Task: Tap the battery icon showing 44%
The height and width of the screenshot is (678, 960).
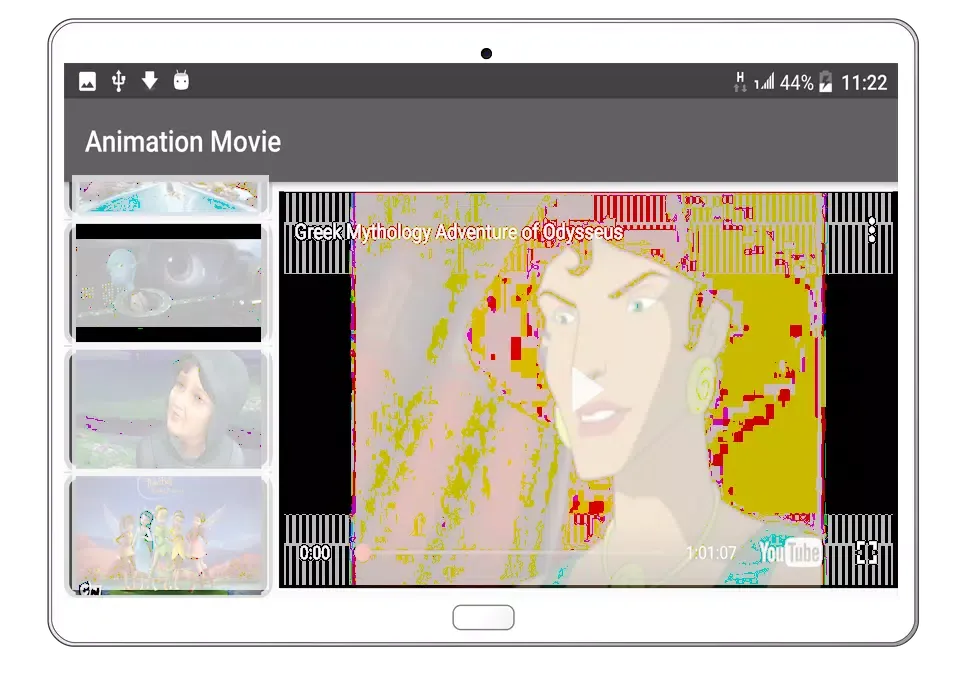Action: pyautogui.click(x=825, y=83)
